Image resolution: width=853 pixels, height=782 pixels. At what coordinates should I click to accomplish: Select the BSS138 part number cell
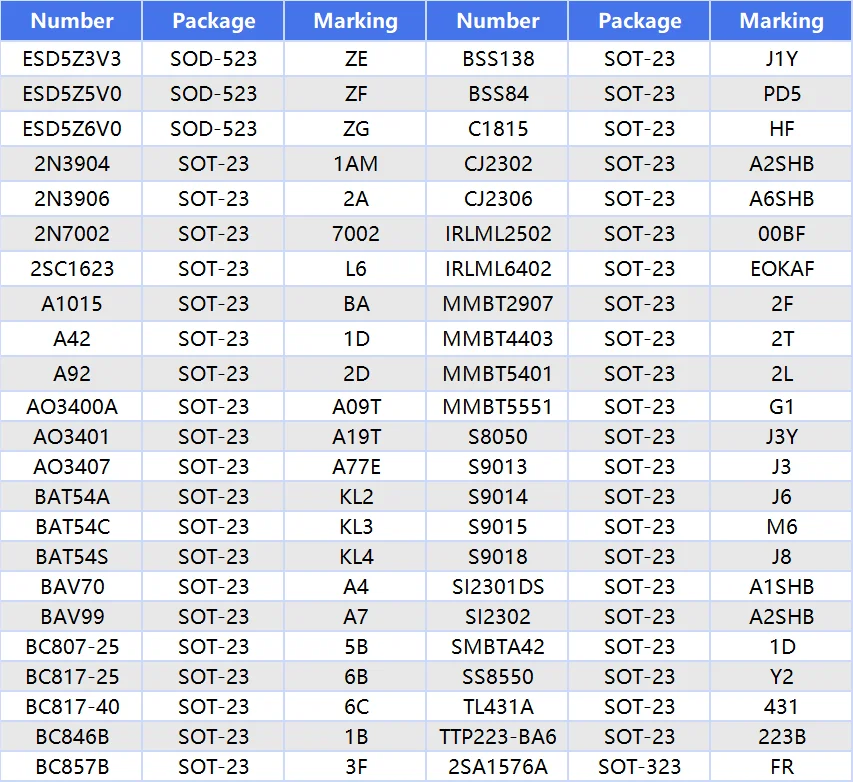tap(498, 59)
